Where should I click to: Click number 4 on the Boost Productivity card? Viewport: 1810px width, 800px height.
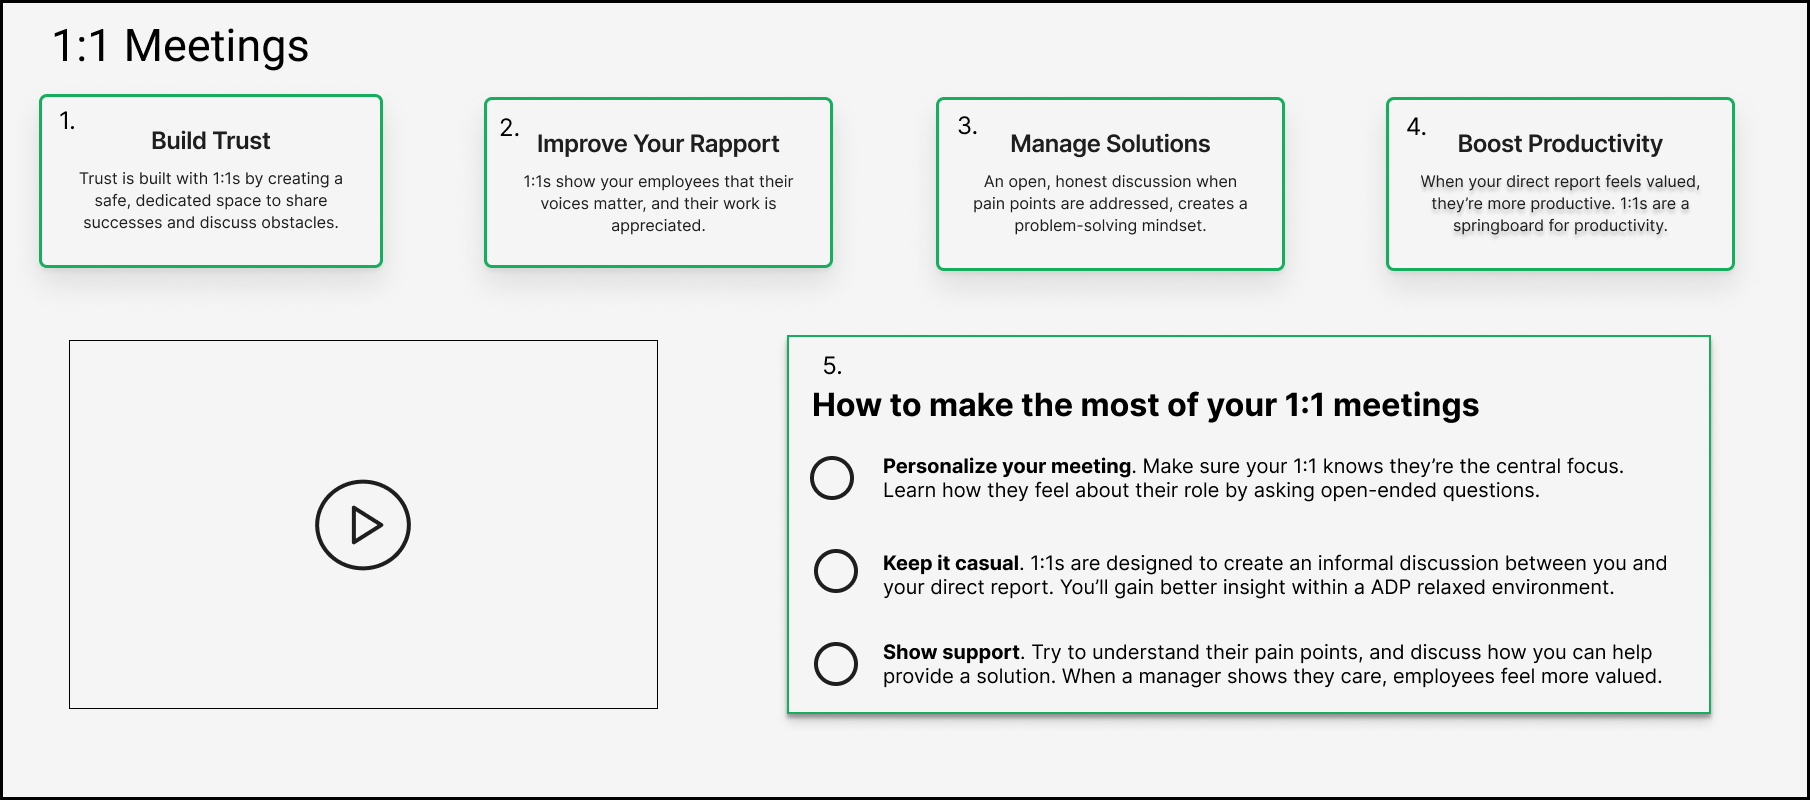1416,127
